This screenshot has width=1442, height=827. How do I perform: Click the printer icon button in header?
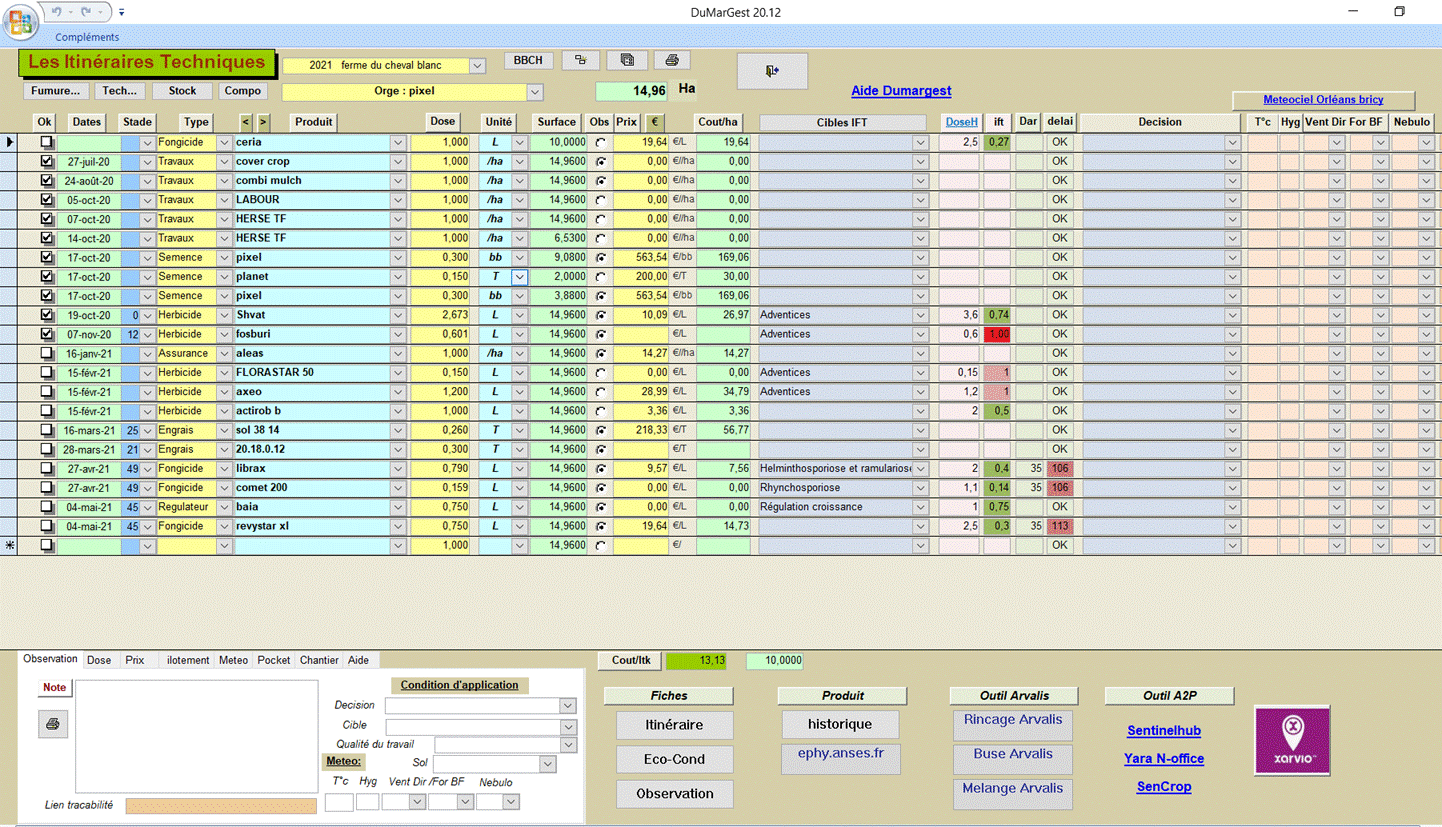(672, 60)
